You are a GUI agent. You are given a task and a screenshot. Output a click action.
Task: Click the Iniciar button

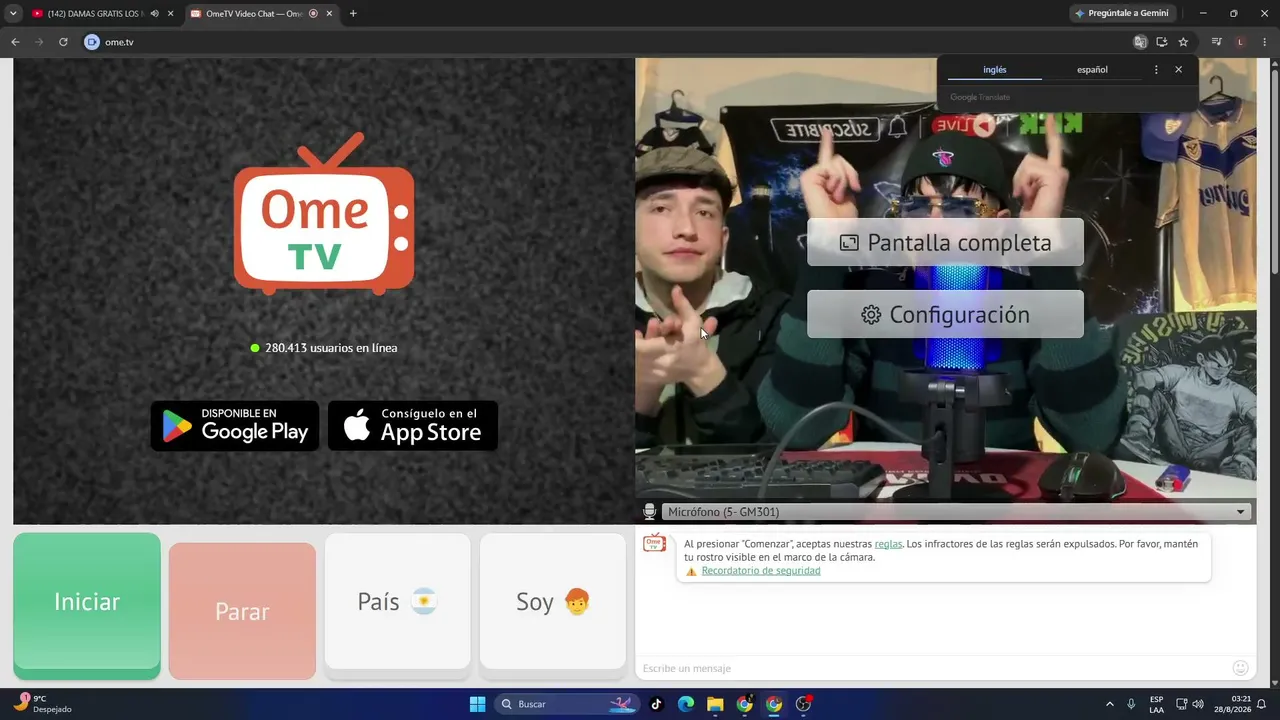[87, 606]
